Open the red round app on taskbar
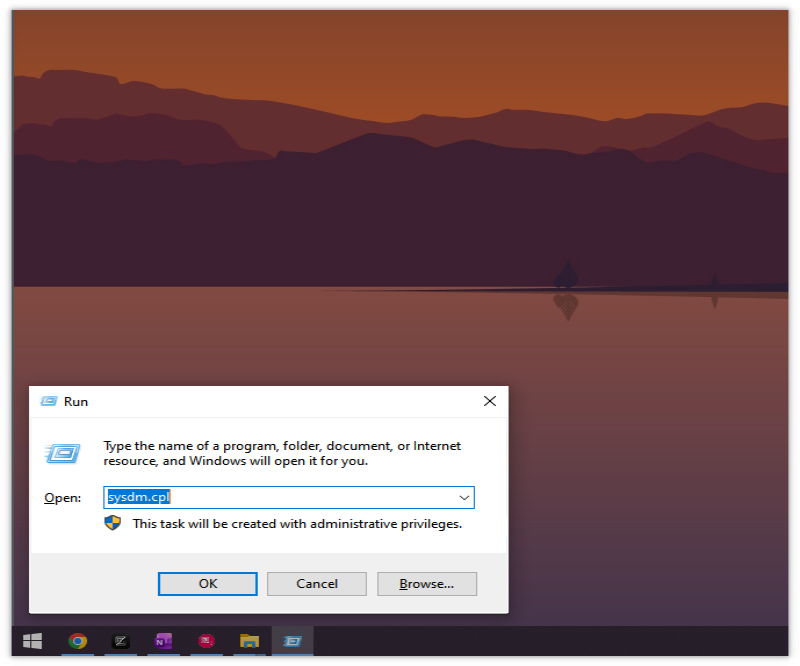This screenshot has width=800, height=666. [x=206, y=640]
